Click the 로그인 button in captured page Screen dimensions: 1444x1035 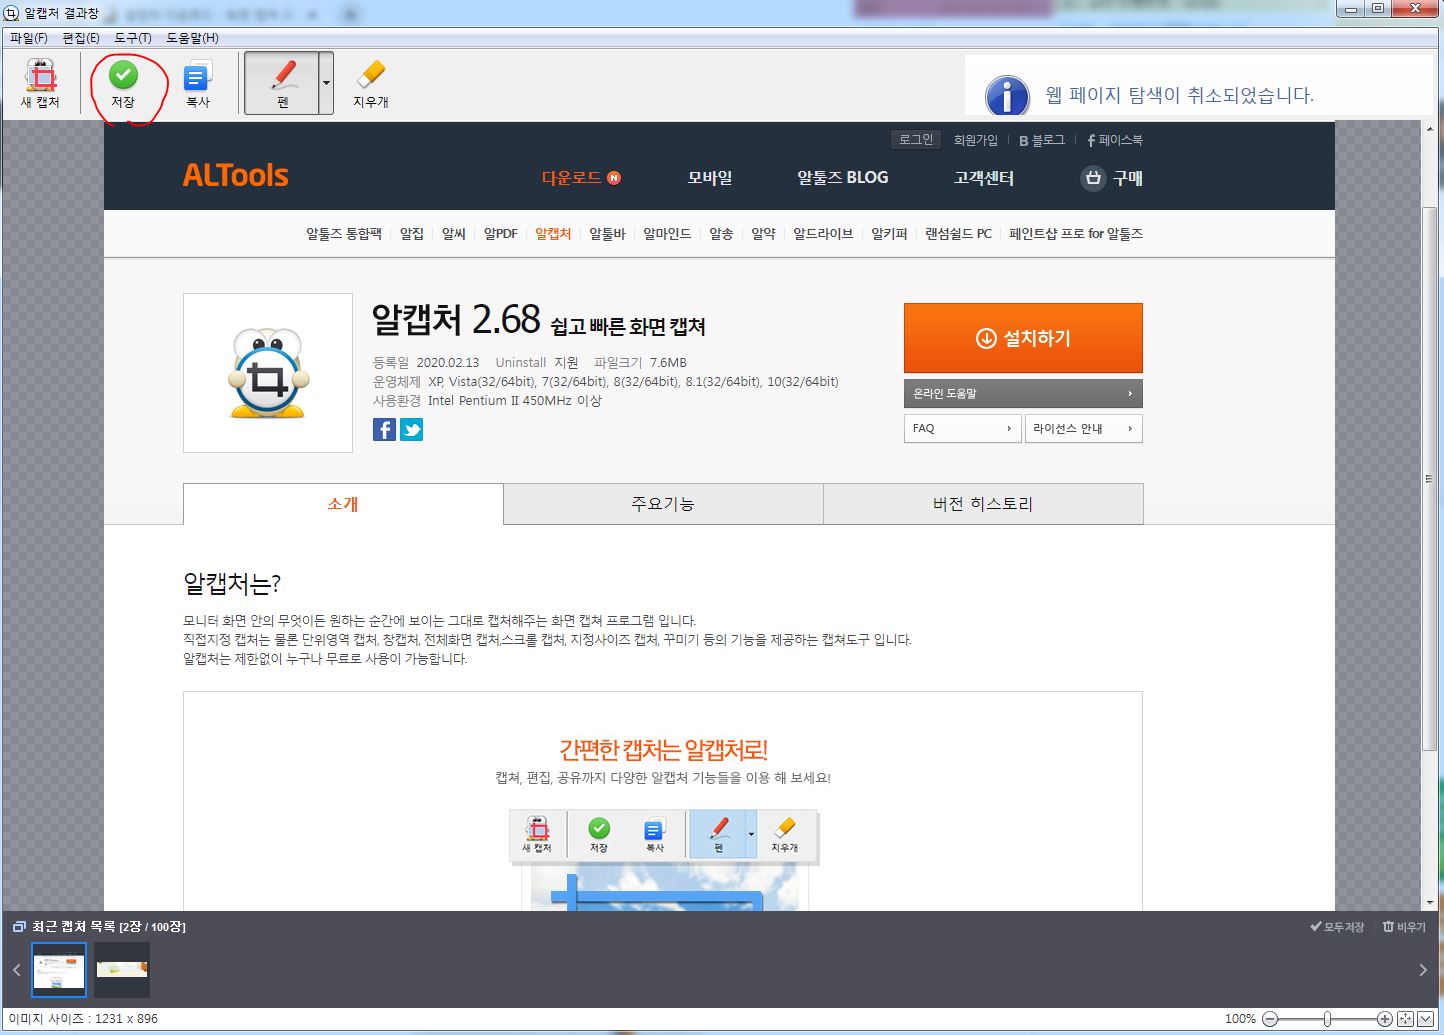click(916, 140)
